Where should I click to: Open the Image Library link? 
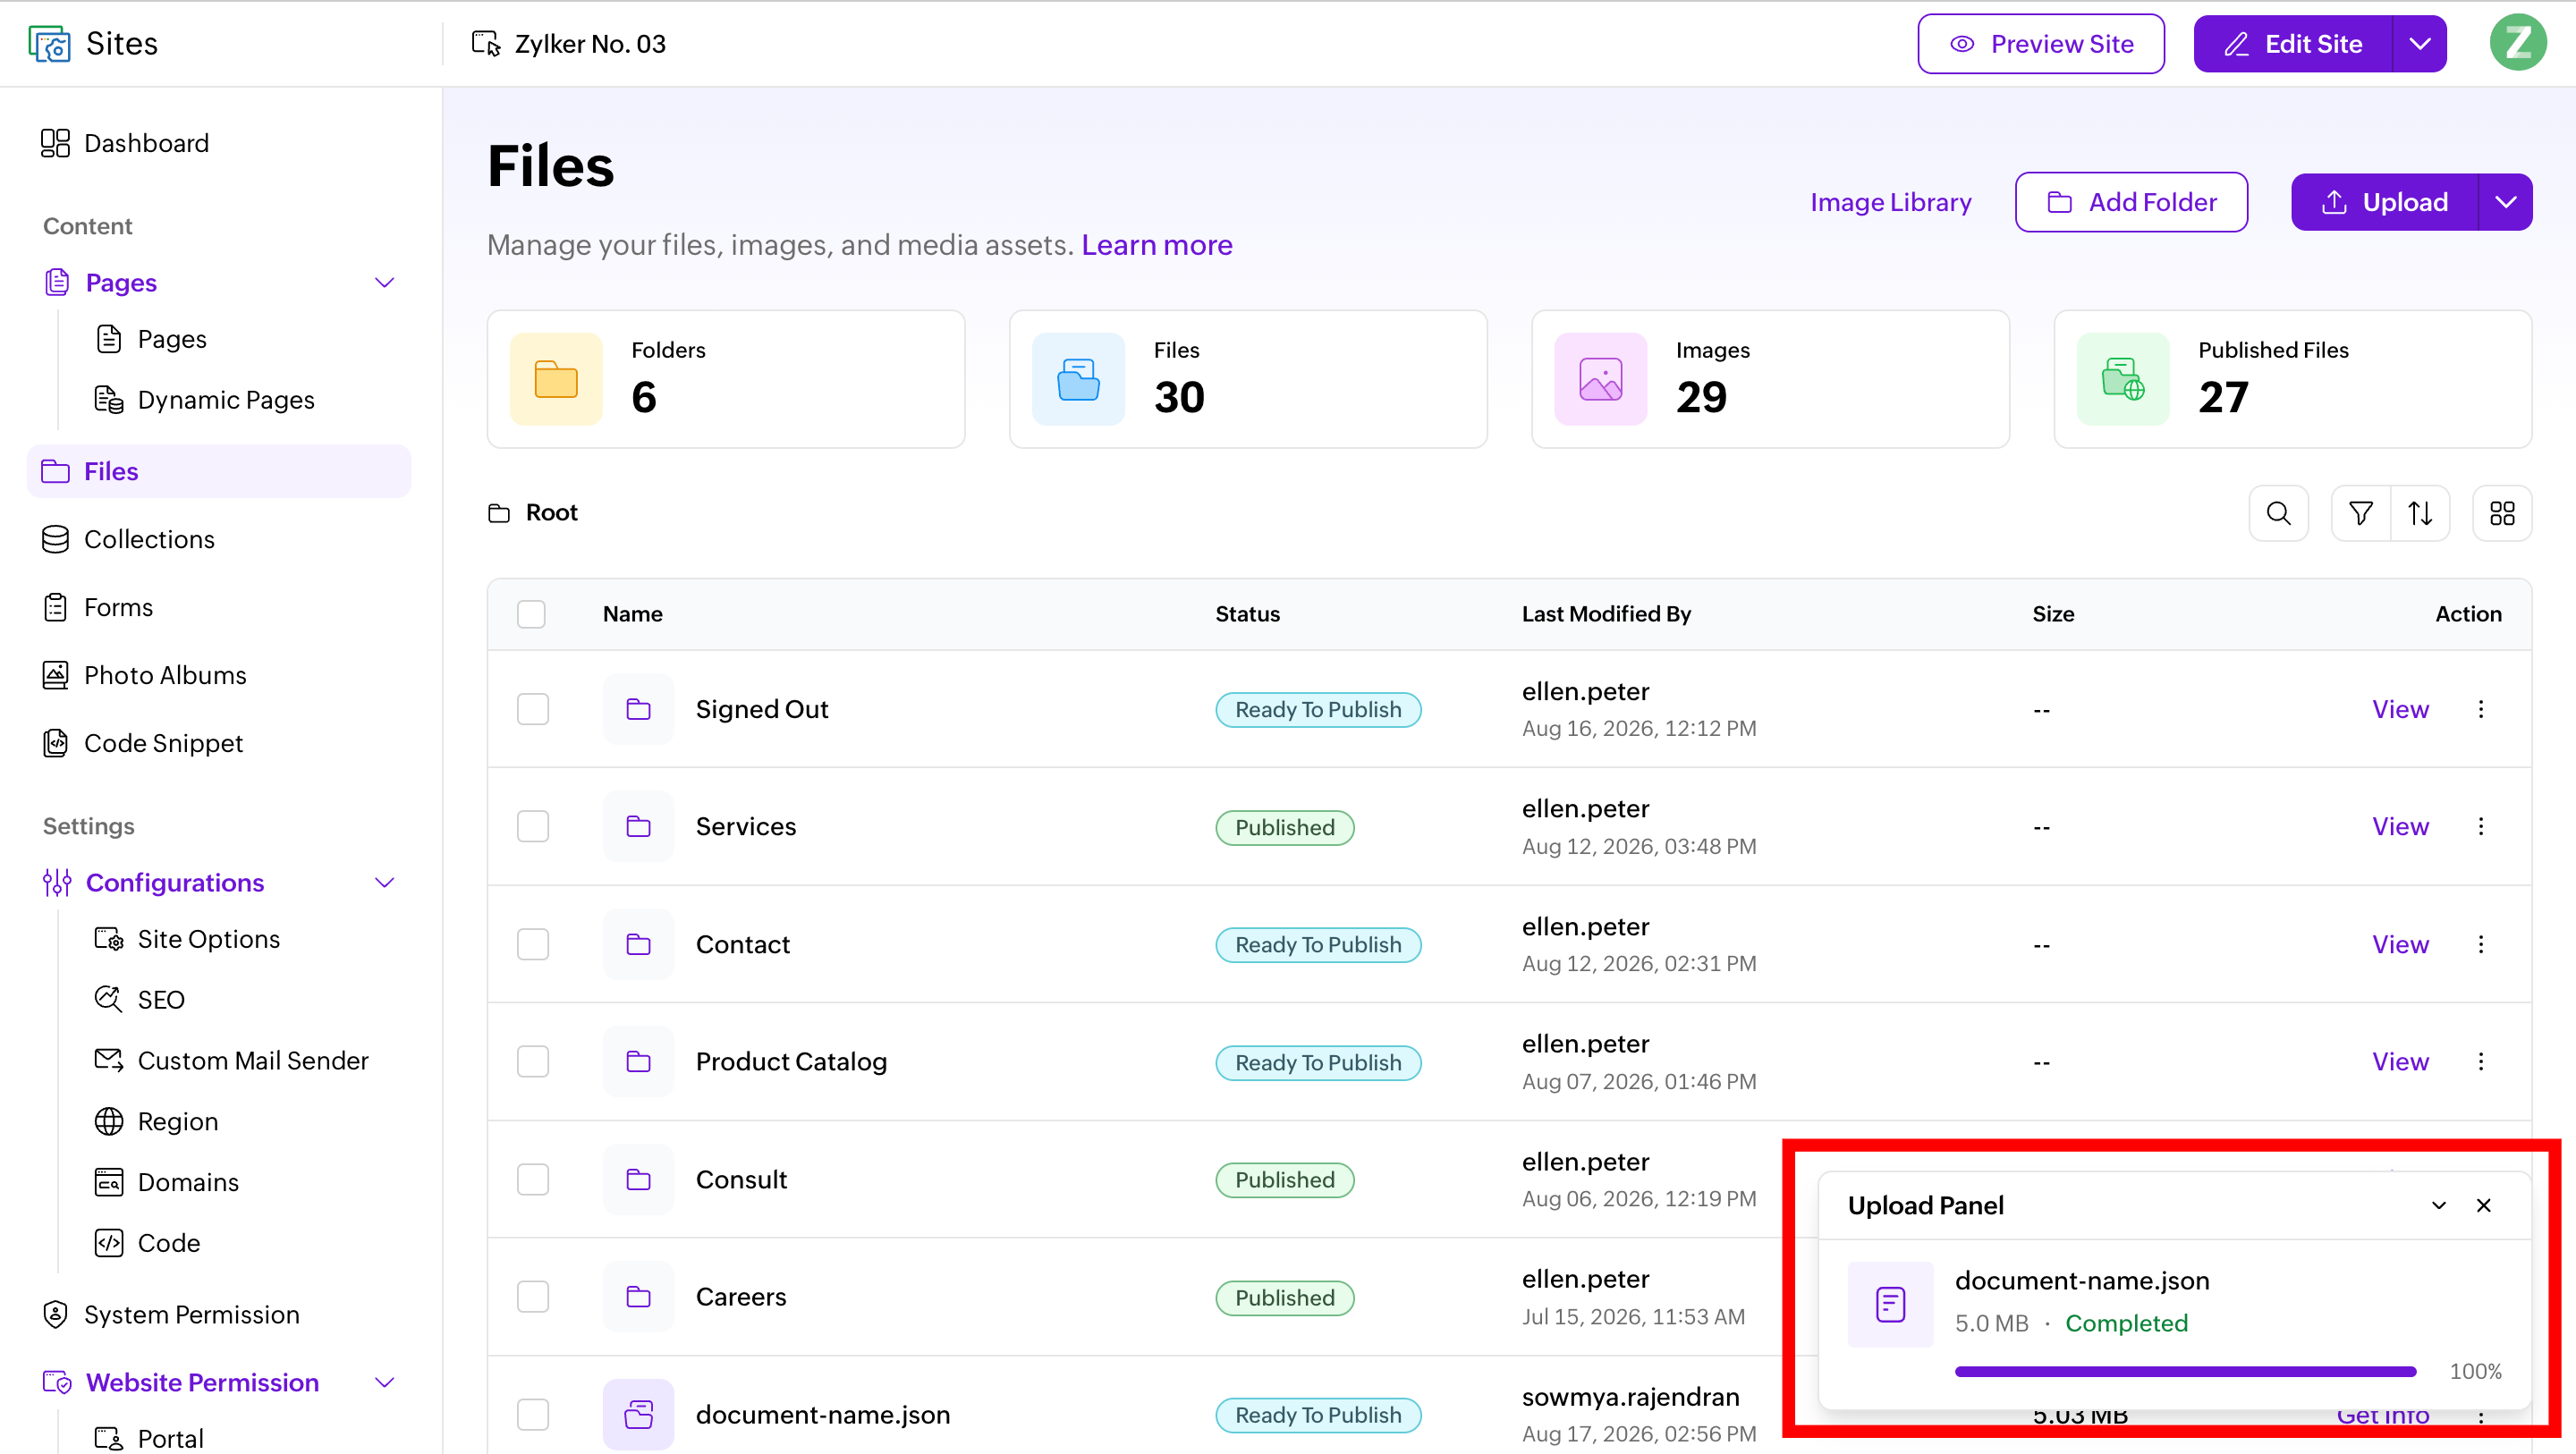coord(1890,202)
